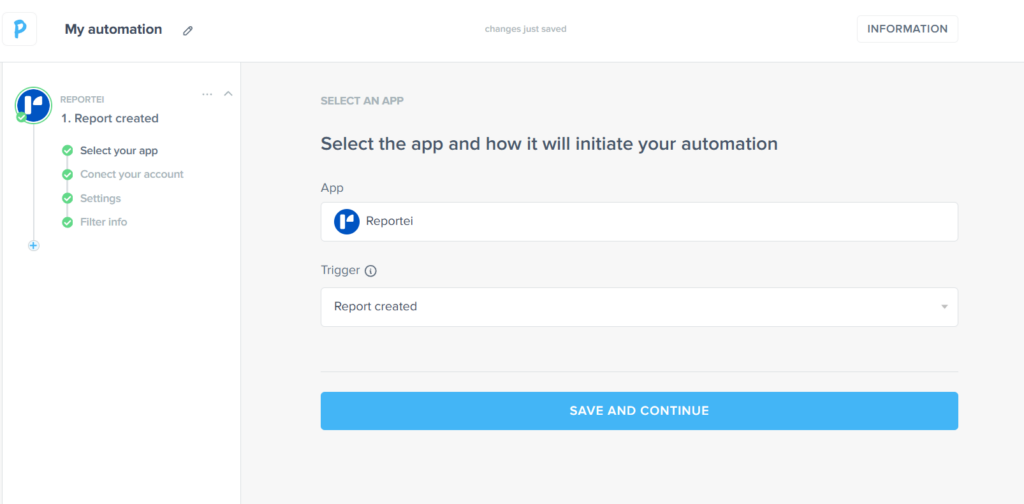Click the Reportei logo inside App field
1024x504 pixels.
pyautogui.click(x=347, y=222)
